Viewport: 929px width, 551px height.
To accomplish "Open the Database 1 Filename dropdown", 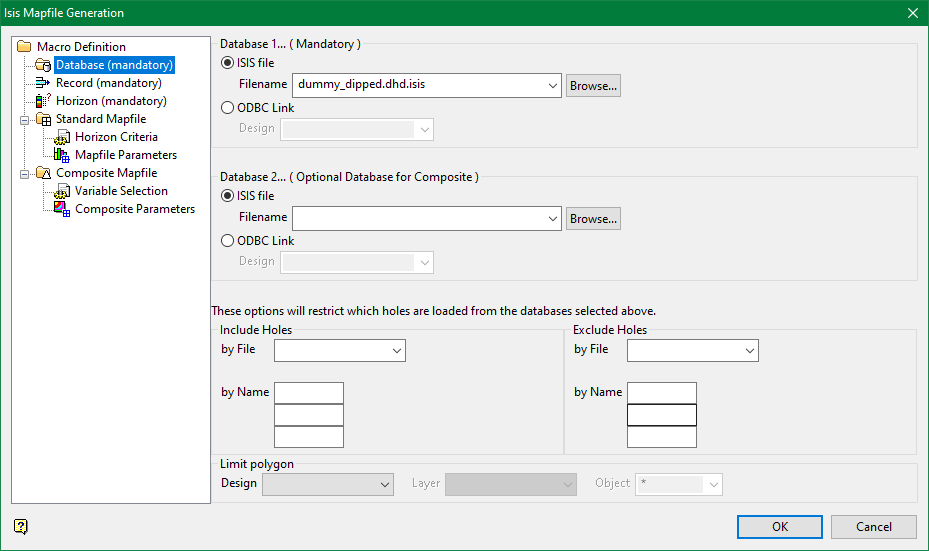I will pos(553,86).
